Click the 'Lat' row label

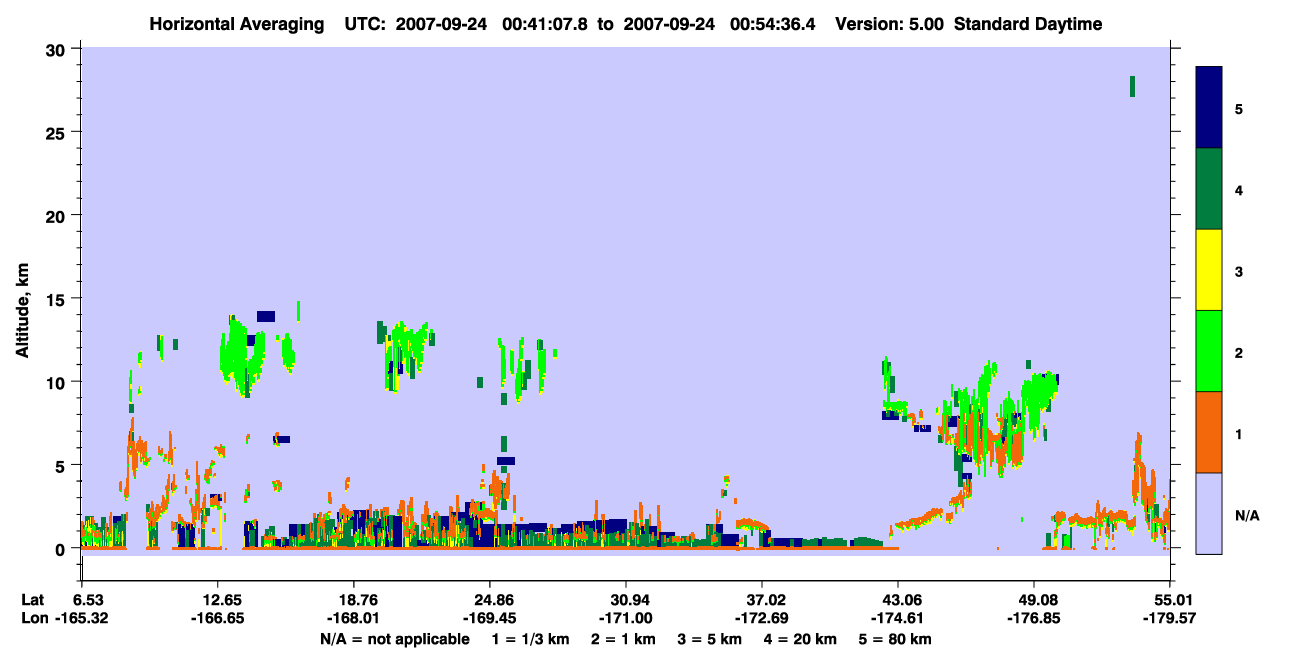coord(32,600)
